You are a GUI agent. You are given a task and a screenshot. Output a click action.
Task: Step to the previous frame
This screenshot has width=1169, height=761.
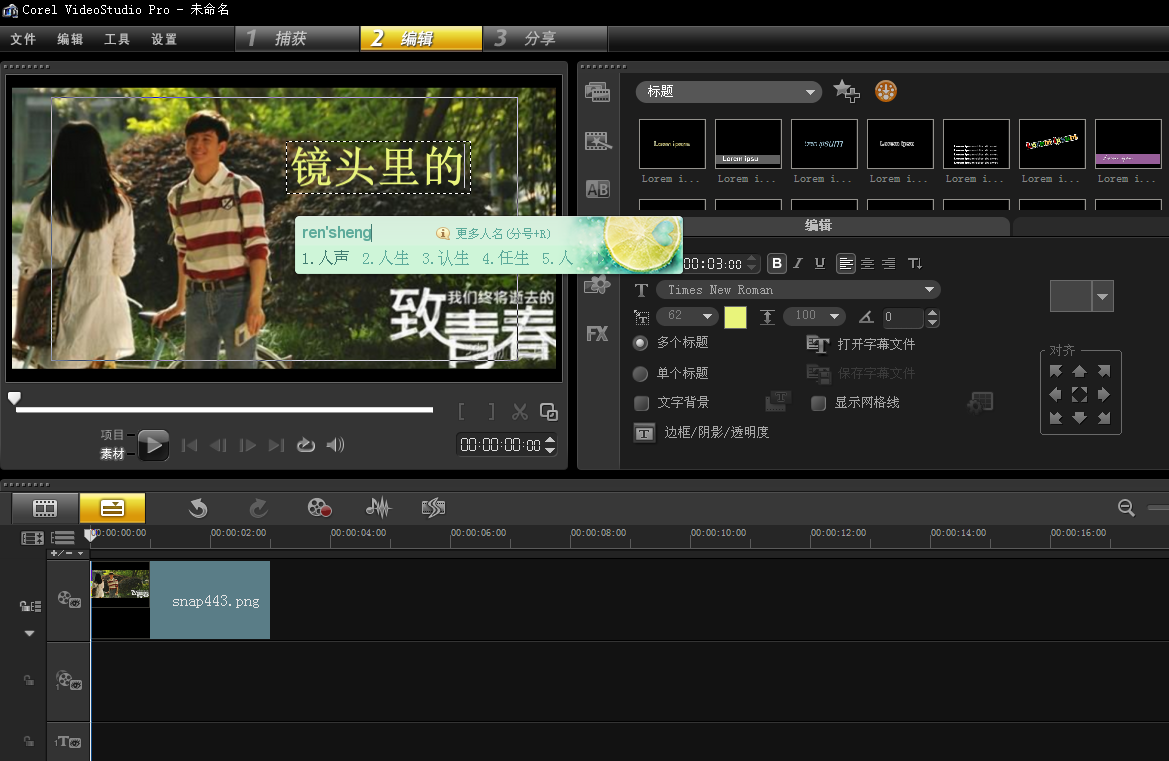pos(218,445)
